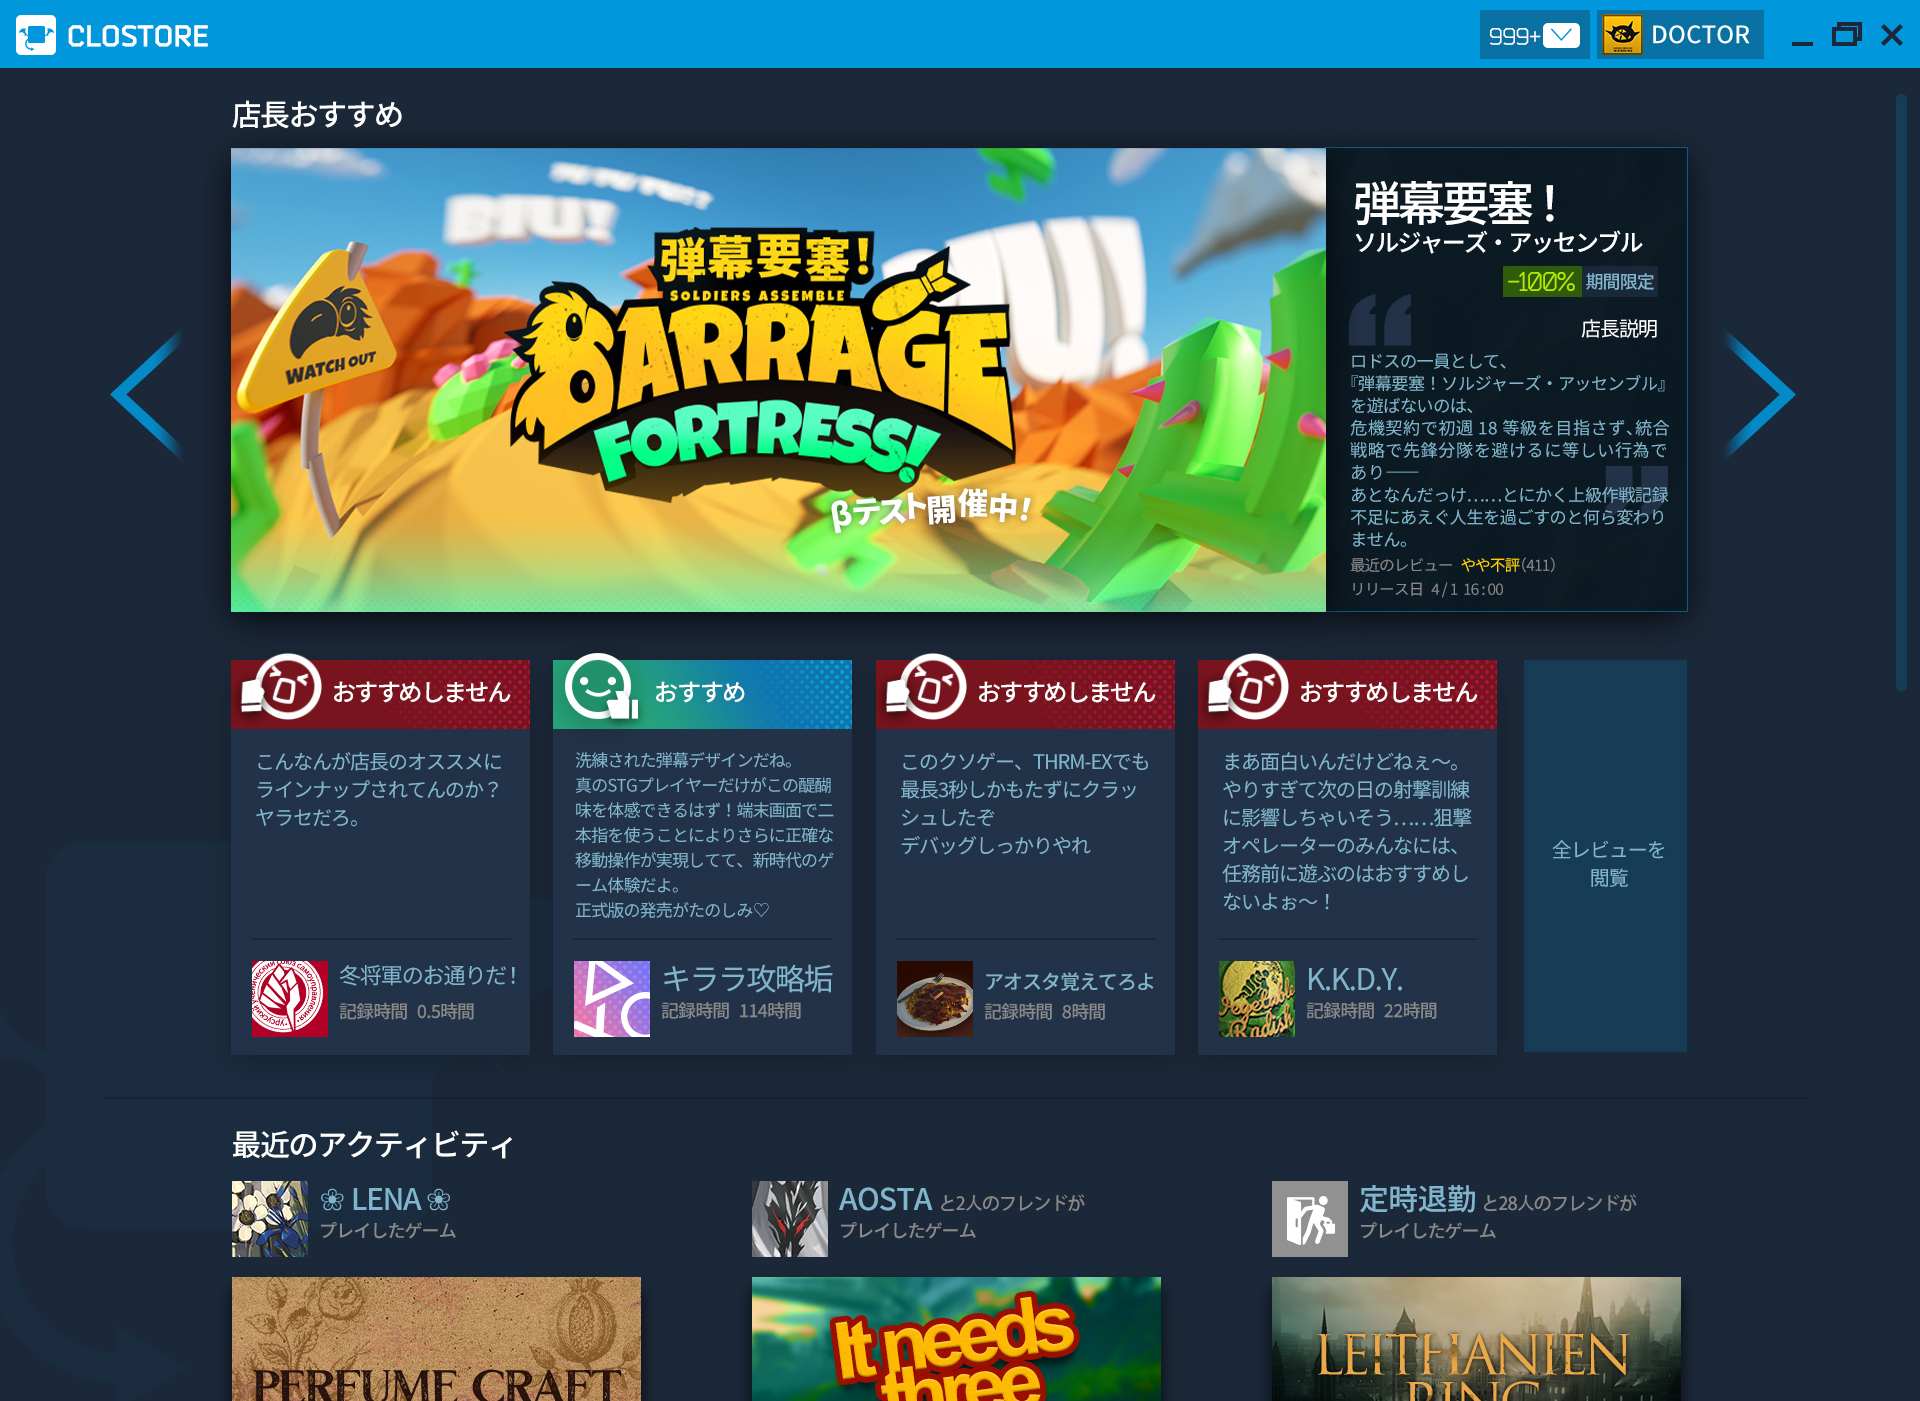Click アオスタ覚えてろよ food avatar
This screenshot has width=1920, height=1401.
click(x=934, y=998)
